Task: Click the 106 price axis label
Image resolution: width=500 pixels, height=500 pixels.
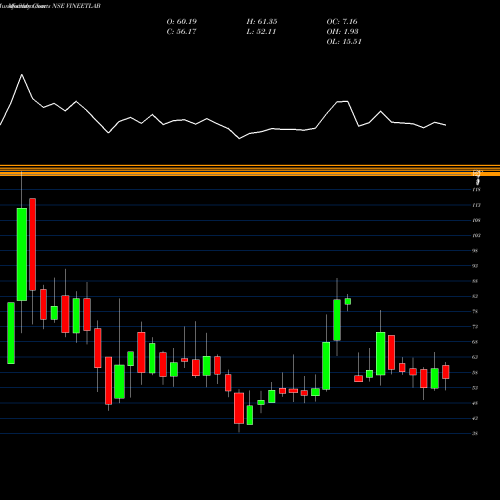Action: [x=476, y=220]
